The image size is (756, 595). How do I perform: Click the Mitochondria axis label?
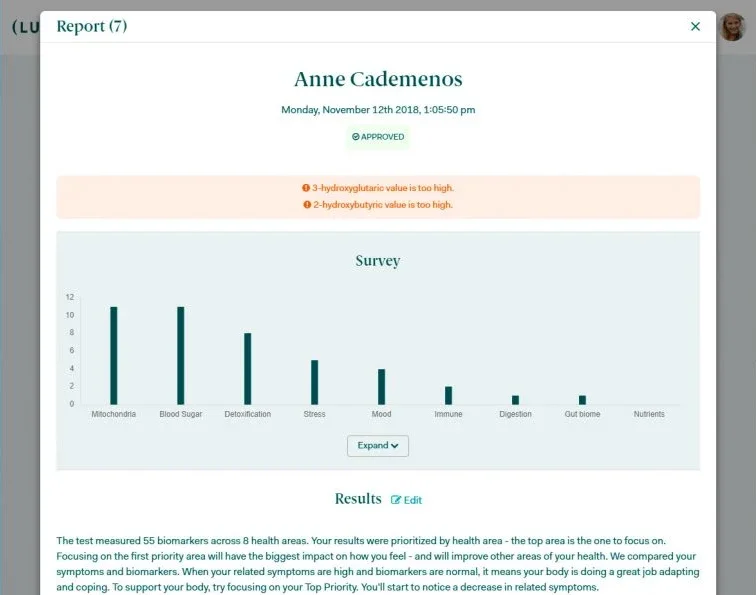pyautogui.click(x=114, y=414)
